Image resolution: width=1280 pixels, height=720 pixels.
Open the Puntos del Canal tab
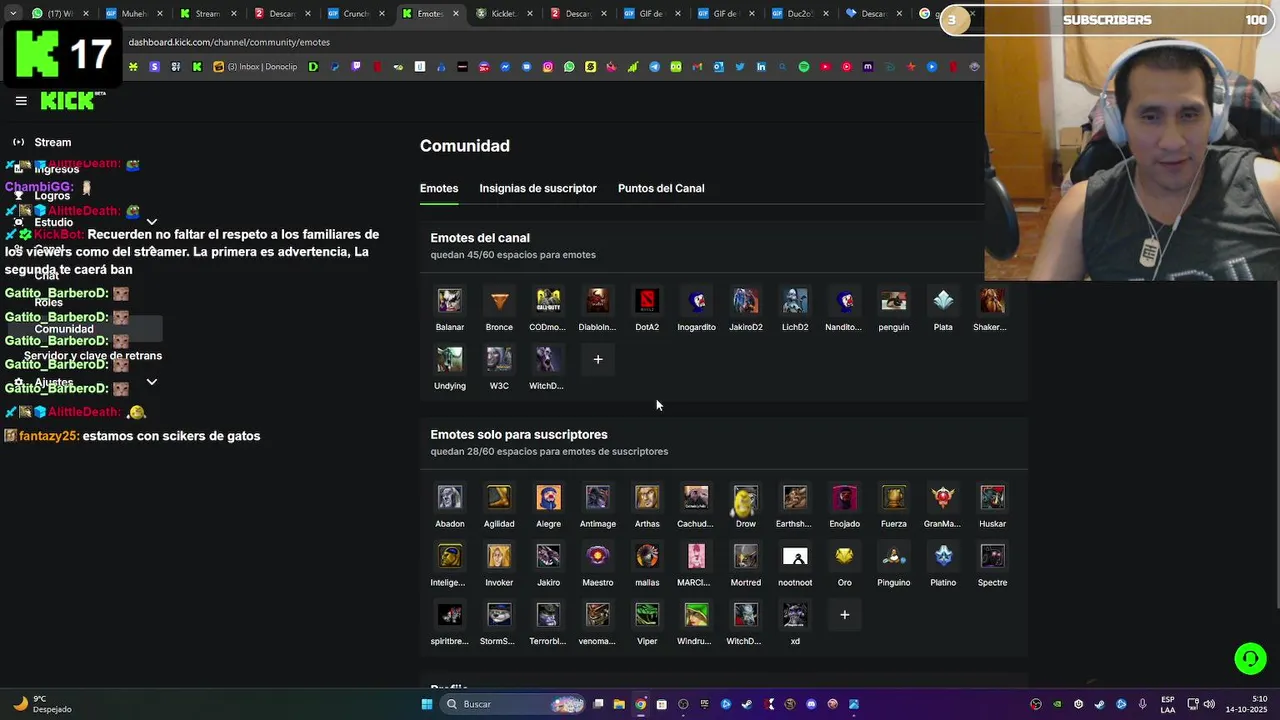point(661,188)
